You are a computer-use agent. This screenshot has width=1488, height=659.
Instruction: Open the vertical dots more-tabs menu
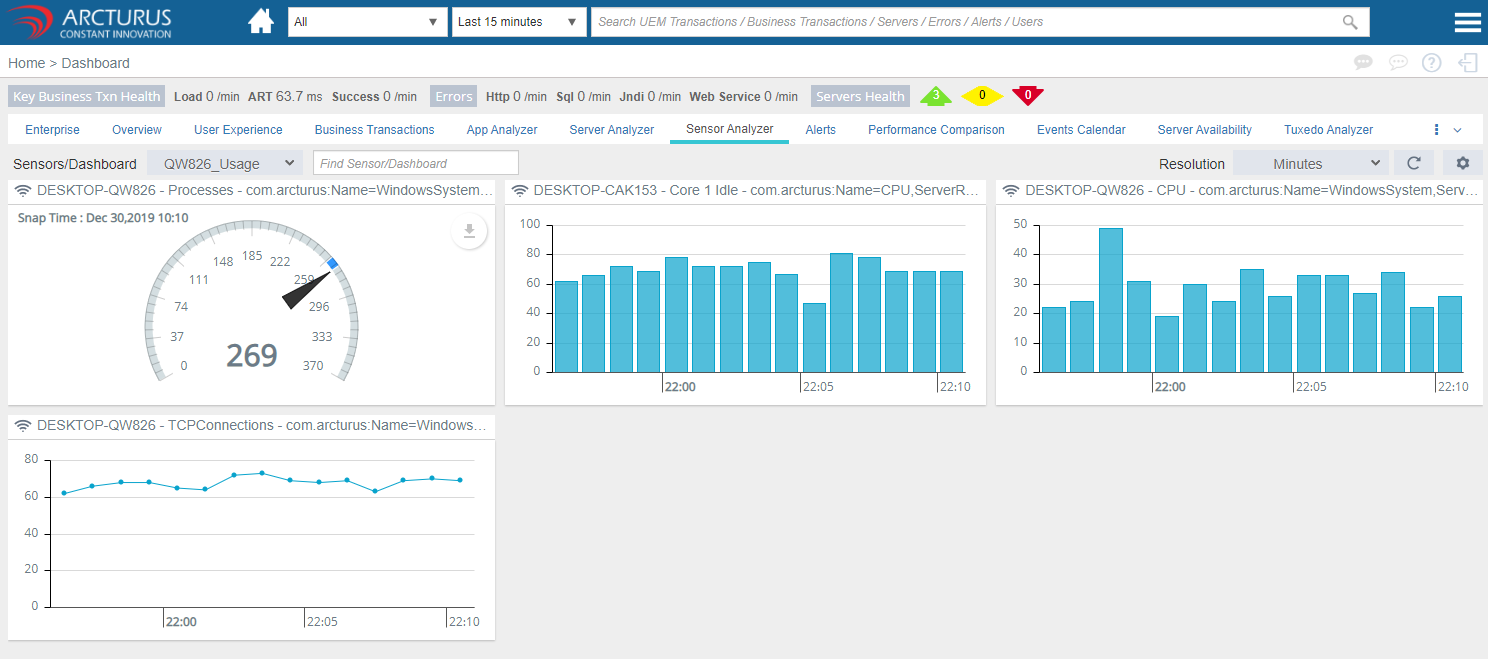(x=1436, y=130)
